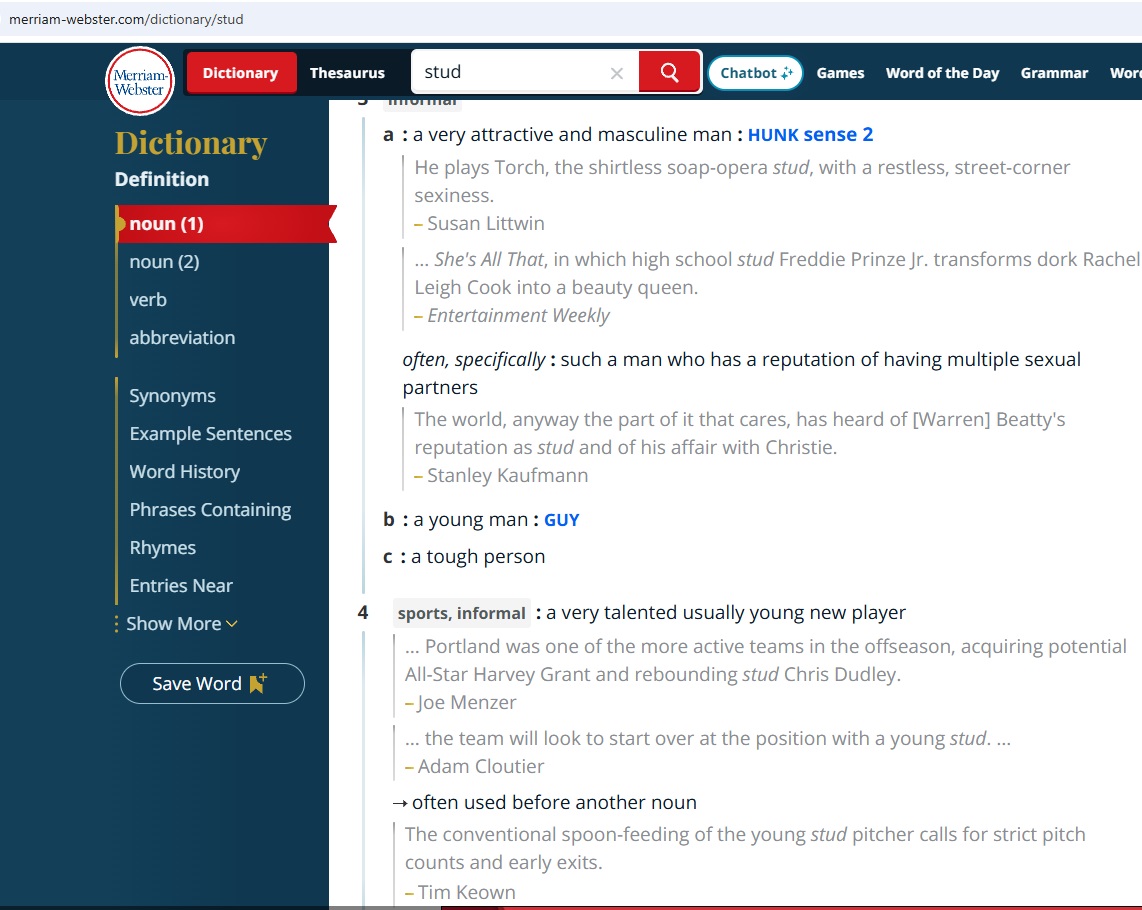Click the browser address bar URL
1142x910 pixels.
point(126,19)
